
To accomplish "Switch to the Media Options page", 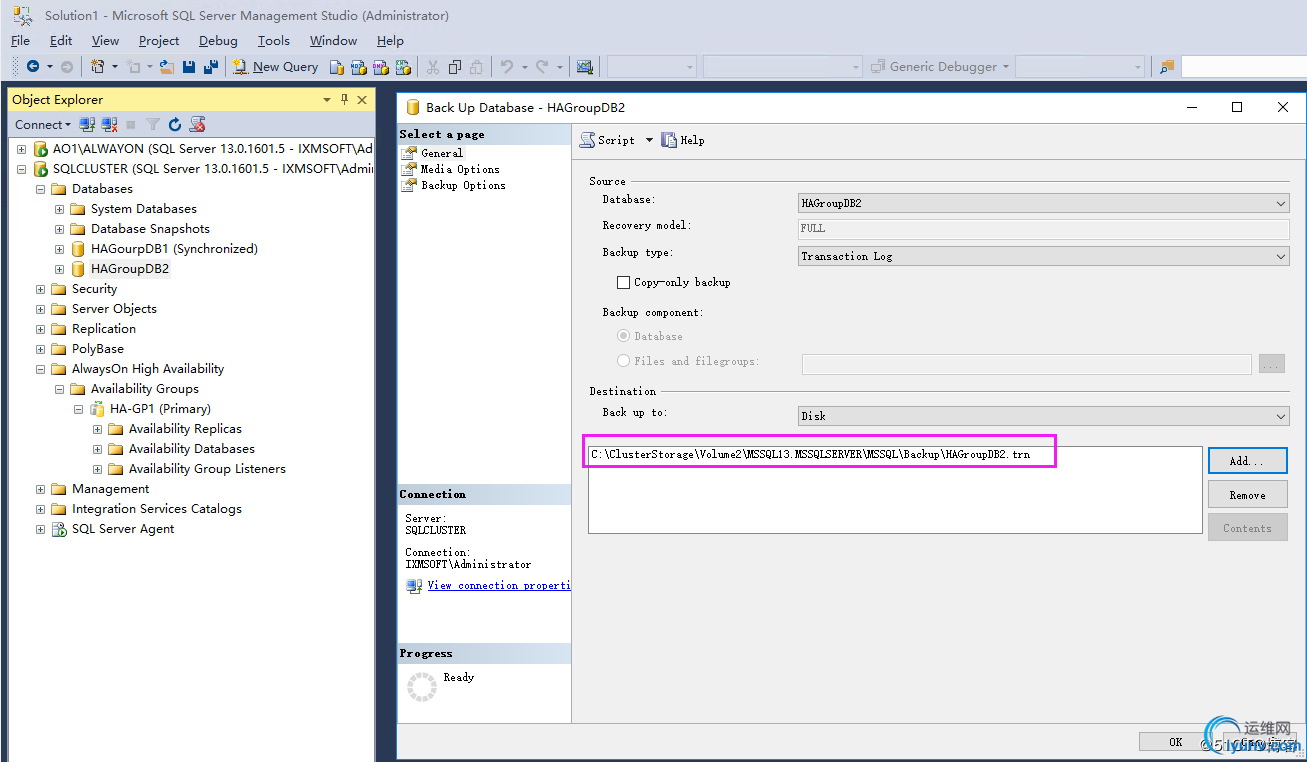I will (459, 169).
